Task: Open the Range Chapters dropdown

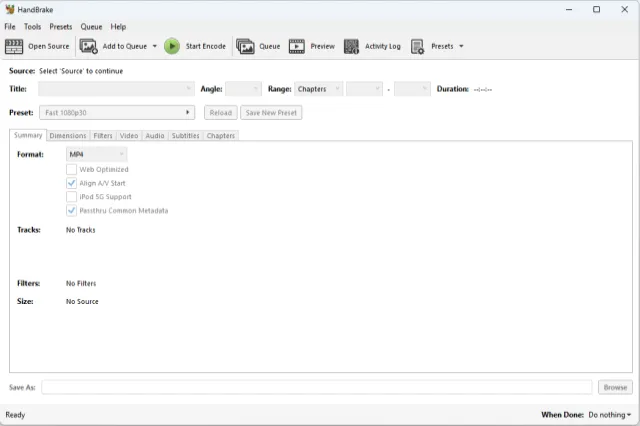Action: (318, 89)
